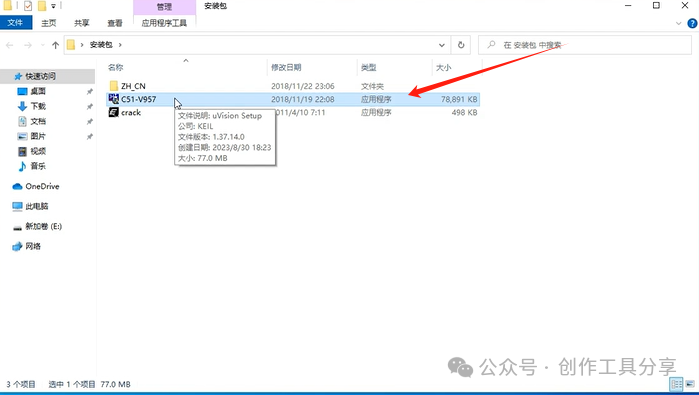Click the crack file icon
This screenshot has width=699, height=395.
(114, 112)
